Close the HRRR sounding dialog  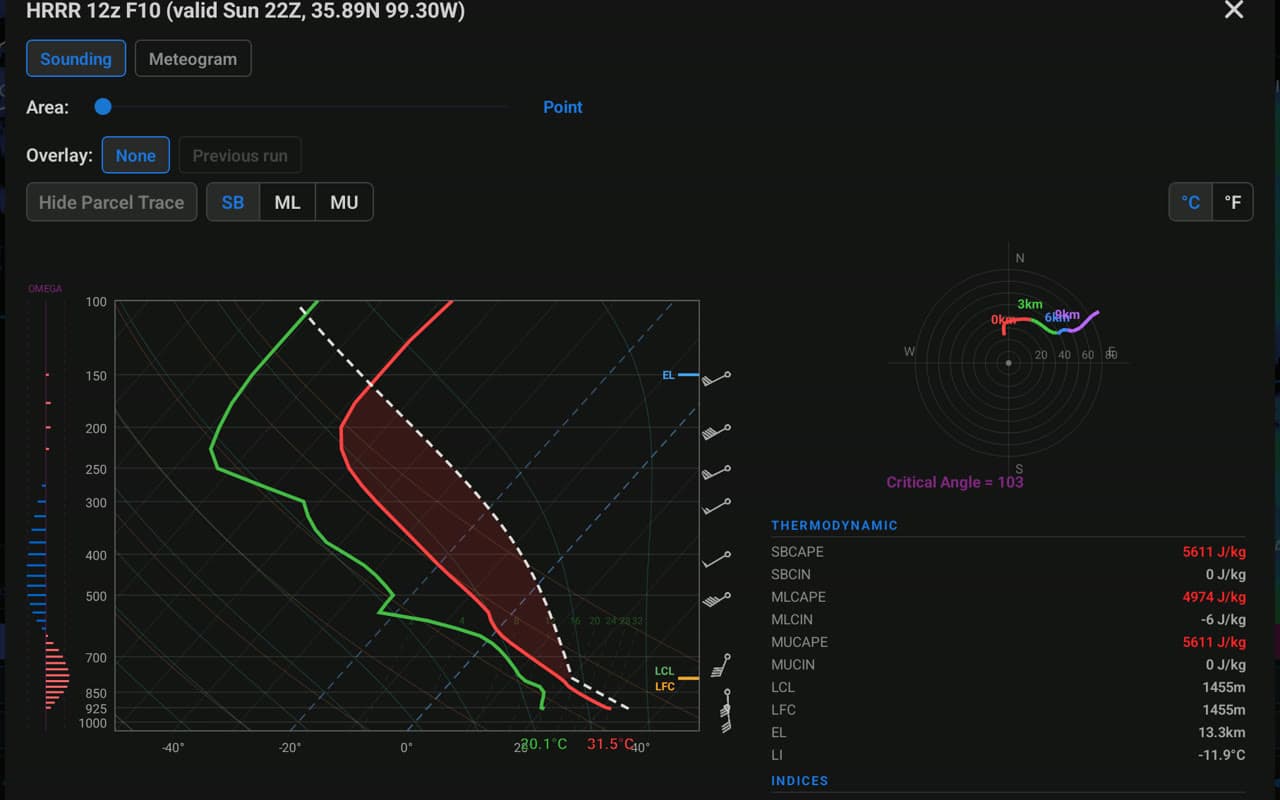[x=1234, y=10]
